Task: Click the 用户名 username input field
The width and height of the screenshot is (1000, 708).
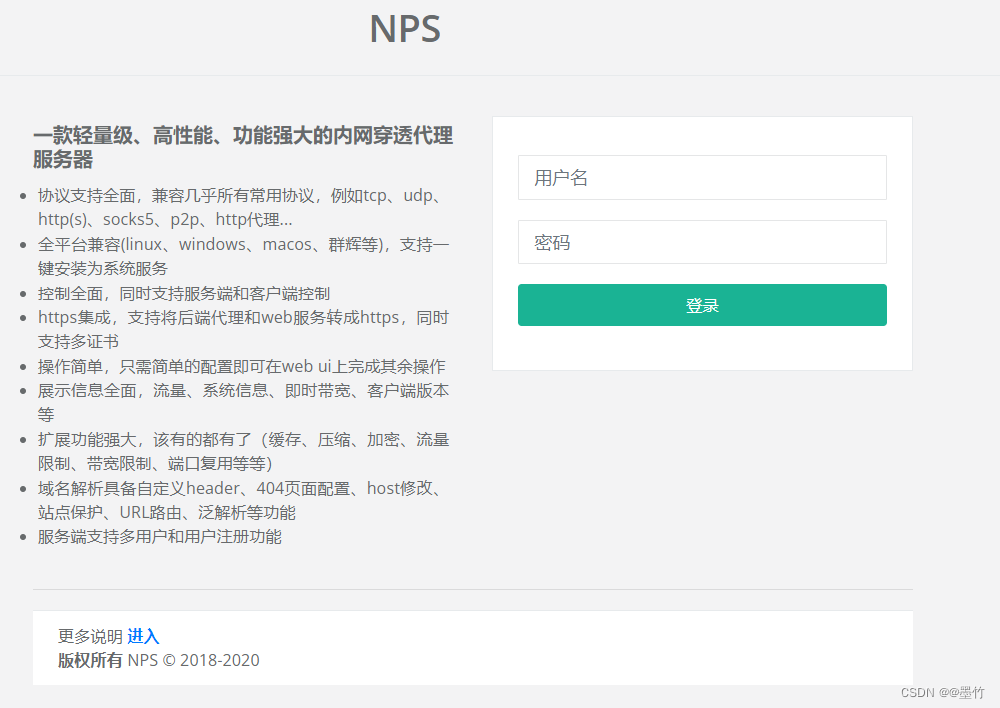Action: click(x=701, y=177)
